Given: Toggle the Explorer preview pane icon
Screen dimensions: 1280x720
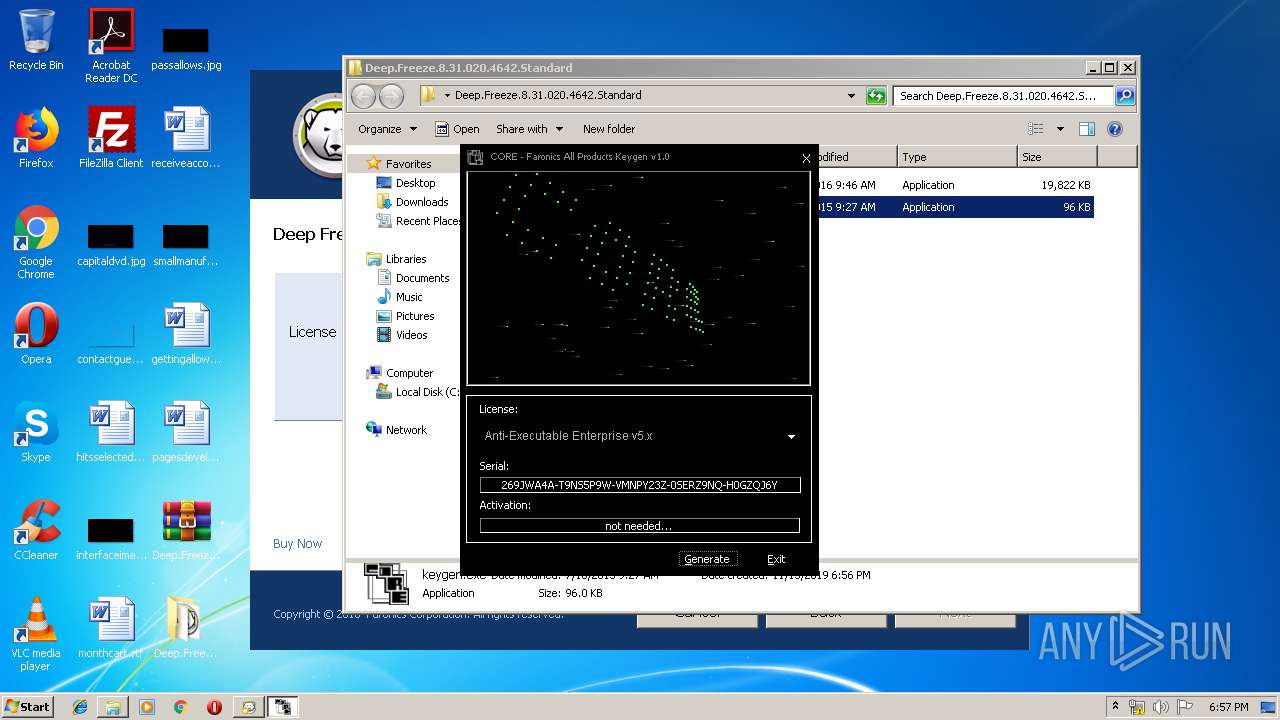Looking at the screenshot, I should [x=1087, y=129].
